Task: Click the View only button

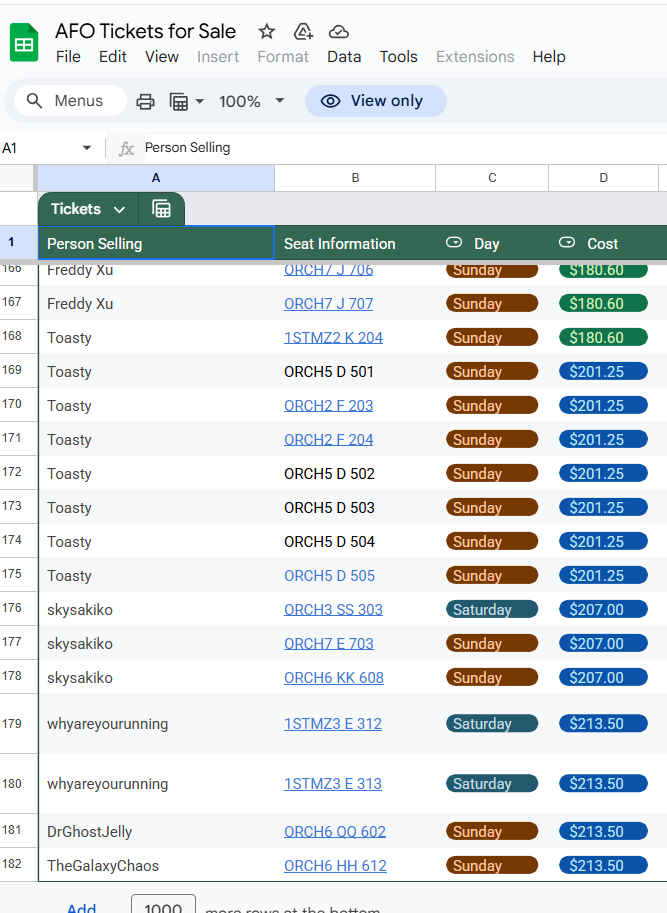Action: click(x=375, y=101)
